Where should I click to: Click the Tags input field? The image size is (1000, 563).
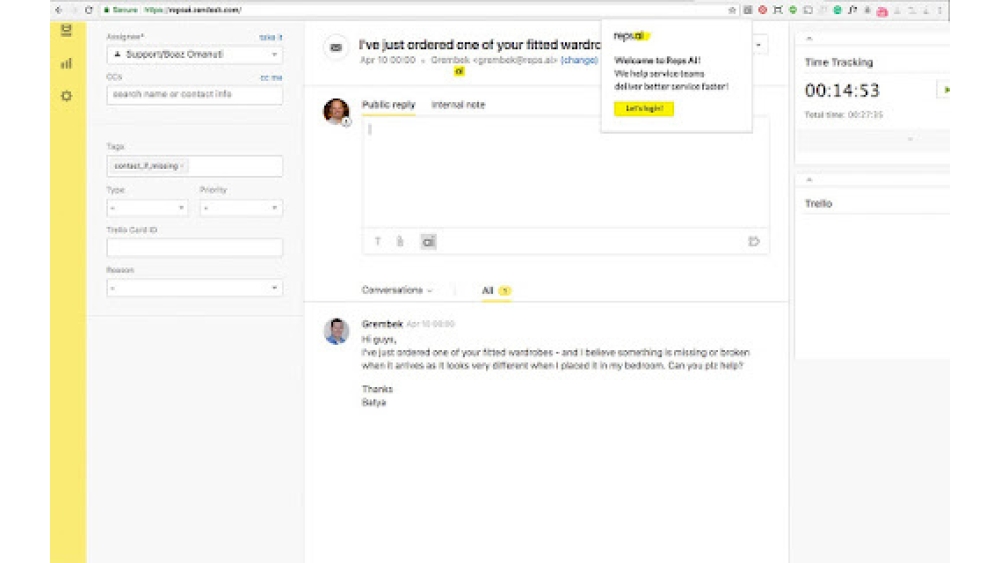pos(195,166)
